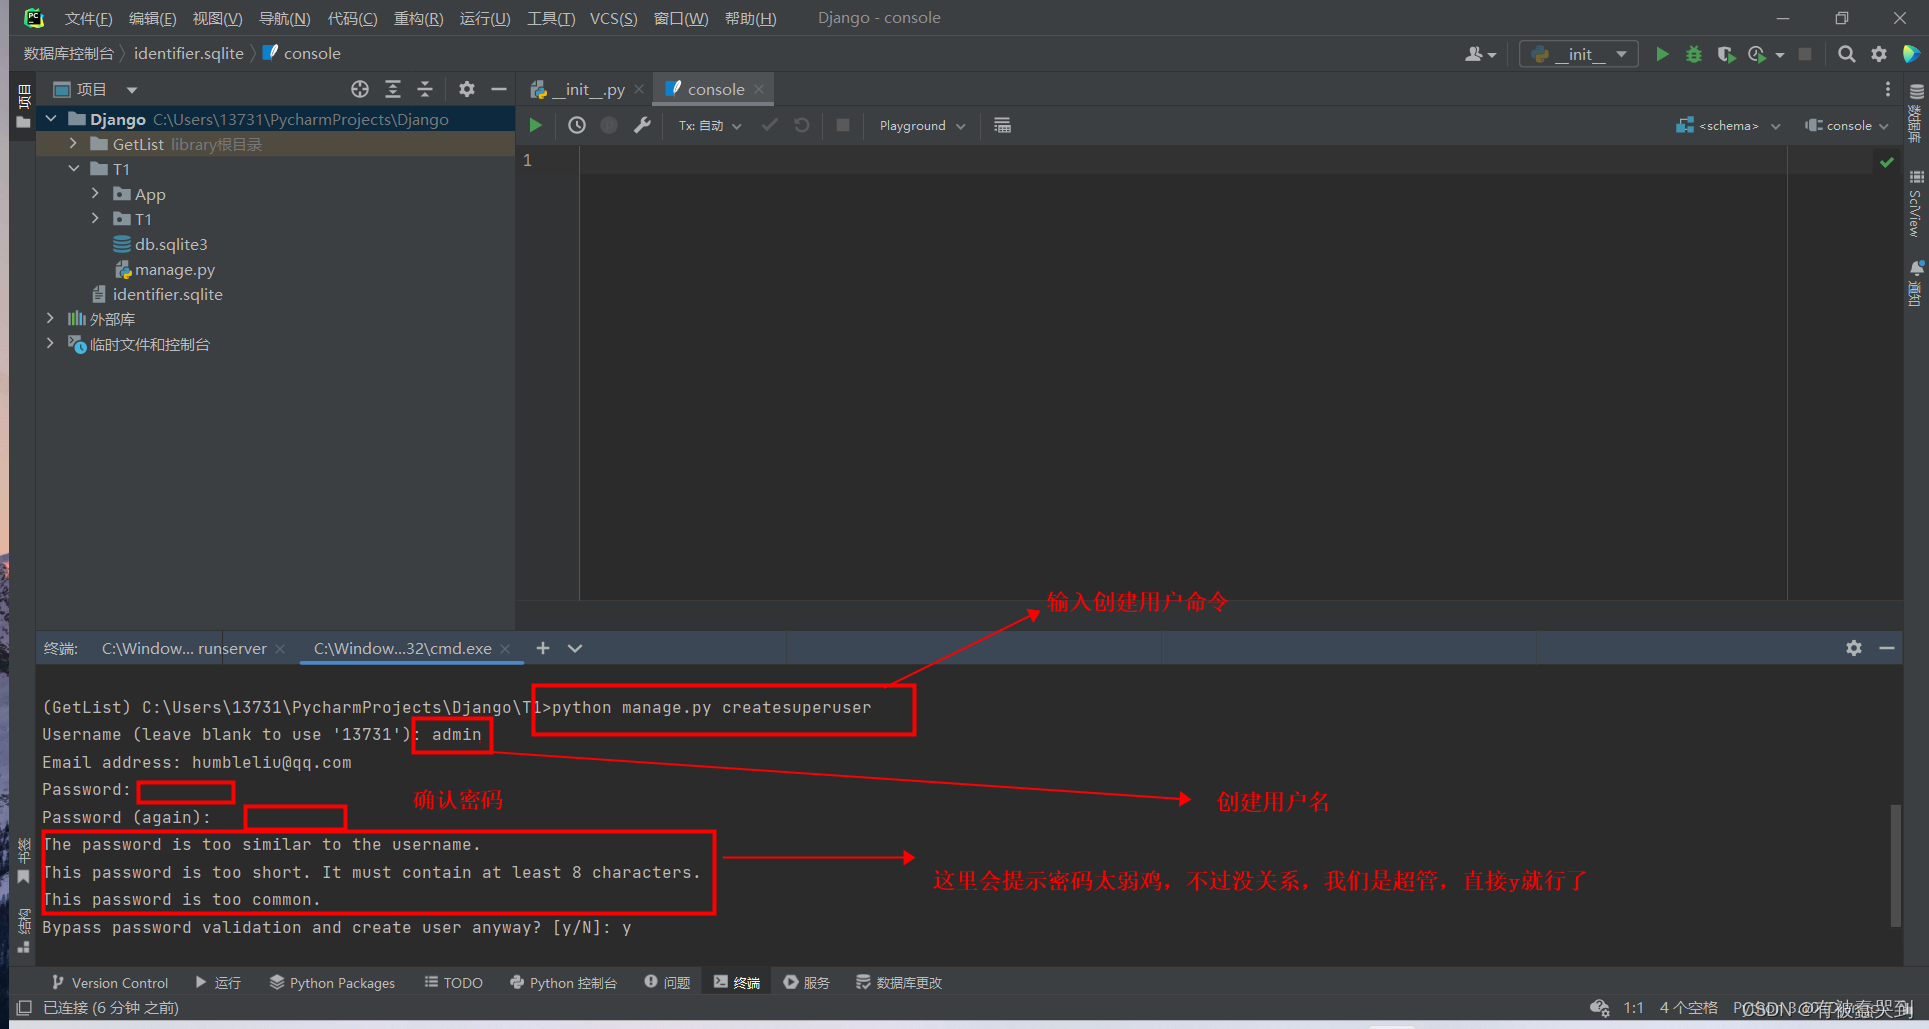This screenshot has height=1029, width=1929.
Task: Hide the terminal panel
Action: point(1887,648)
